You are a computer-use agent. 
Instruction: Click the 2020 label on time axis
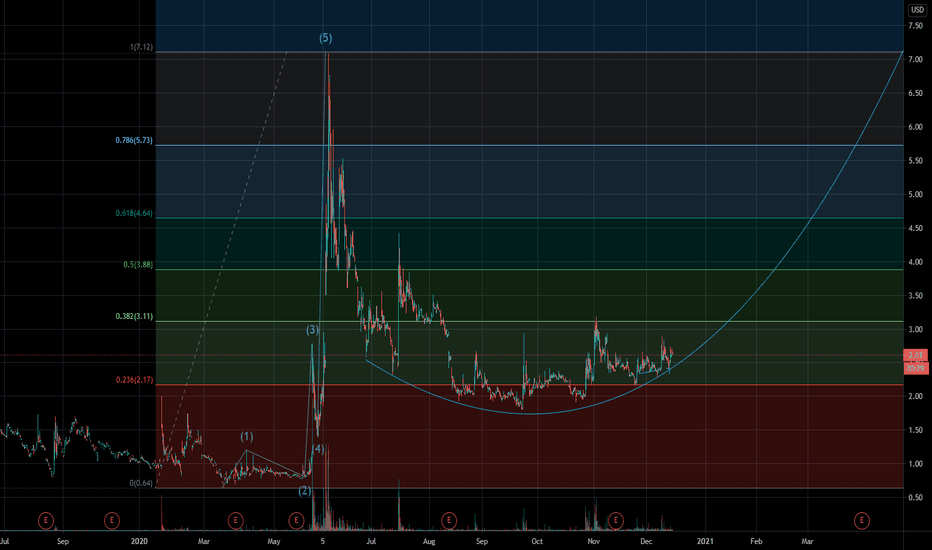click(138, 542)
